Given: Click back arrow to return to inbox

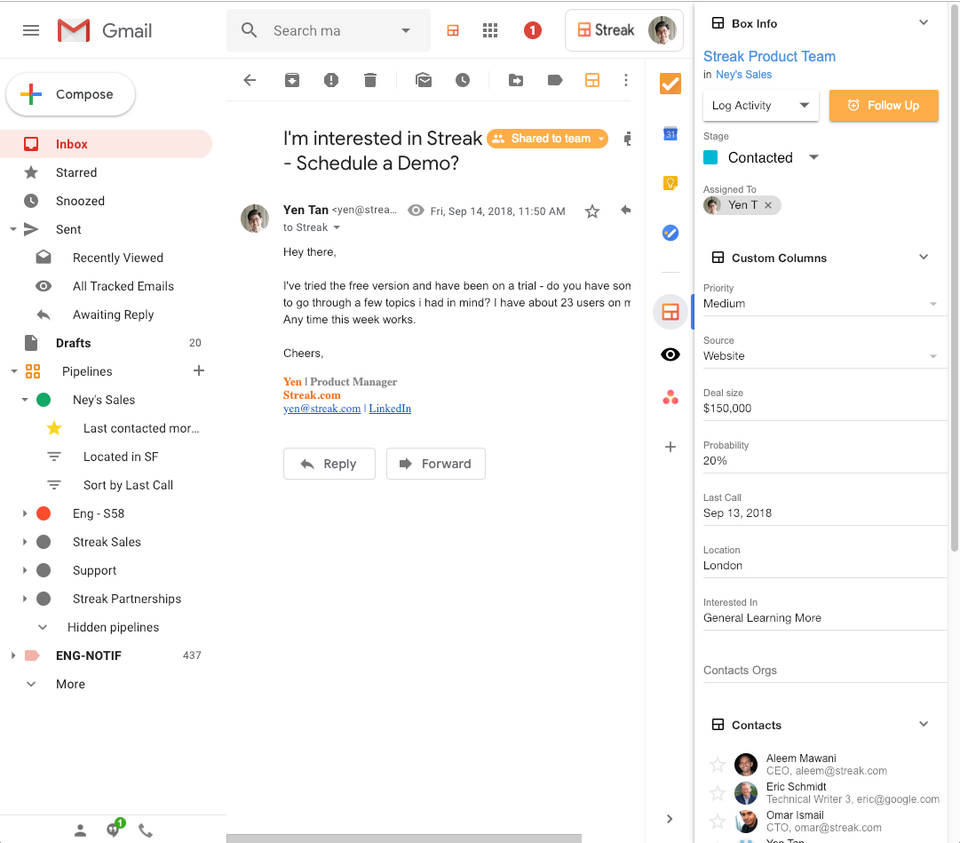Looking at the screenshot, I should click(x=250, y=80).
